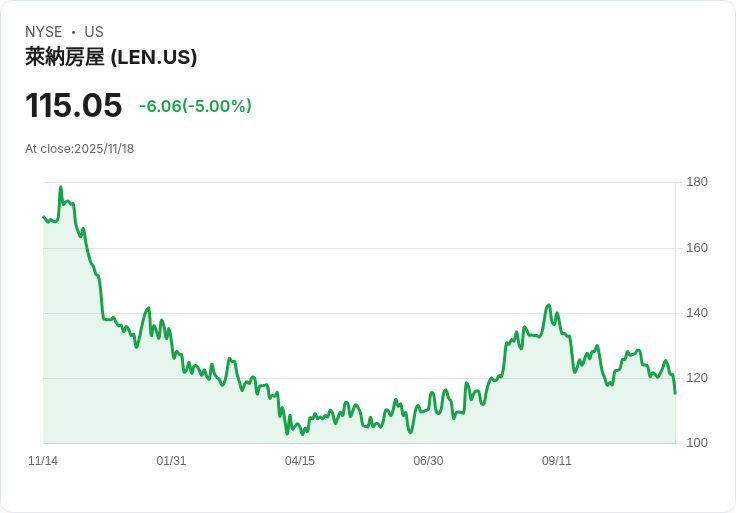Click the 100 price axis label
The height and width of the screenshot is (513, 736).
697,443
